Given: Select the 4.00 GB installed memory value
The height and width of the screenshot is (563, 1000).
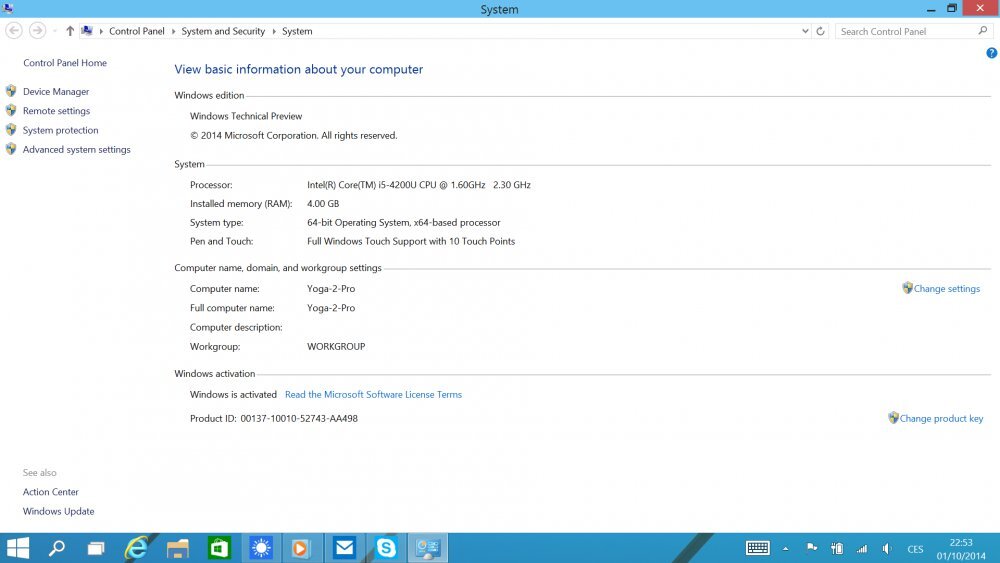Looking at the screenshot, I should click(323, 204).
